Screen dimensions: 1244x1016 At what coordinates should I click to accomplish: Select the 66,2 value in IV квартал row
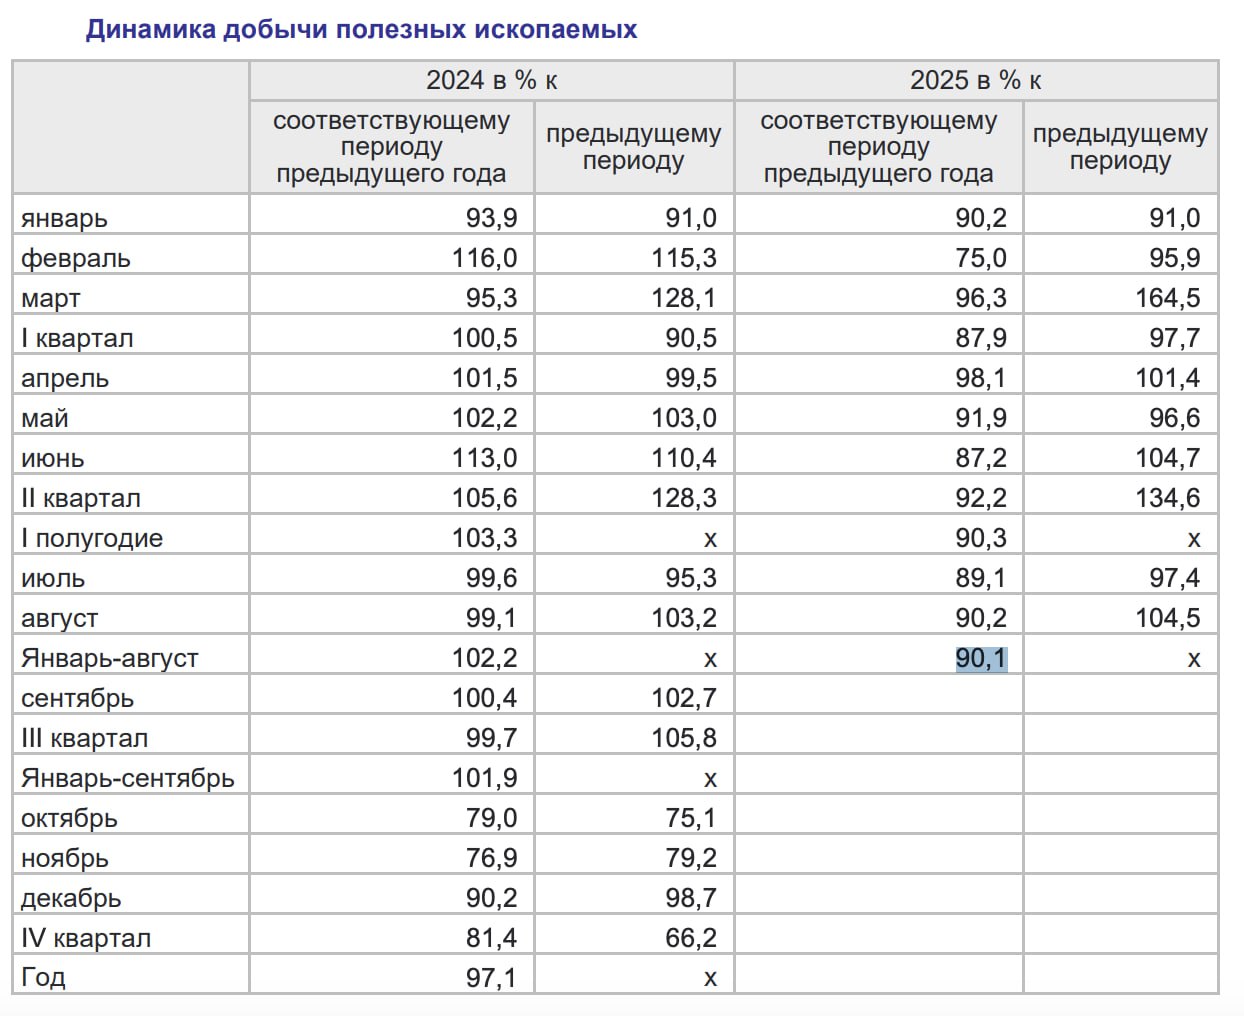[691, 938]
